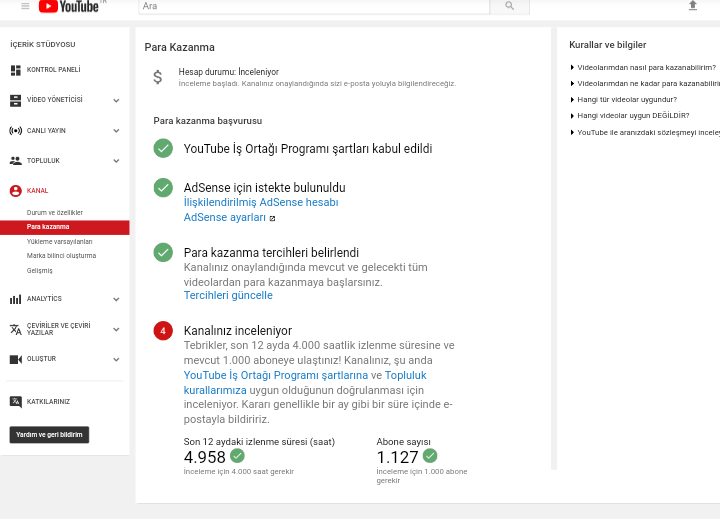Go to YouTube home via logo
Viewport: 720px width, 519px height.
(69, 6)
